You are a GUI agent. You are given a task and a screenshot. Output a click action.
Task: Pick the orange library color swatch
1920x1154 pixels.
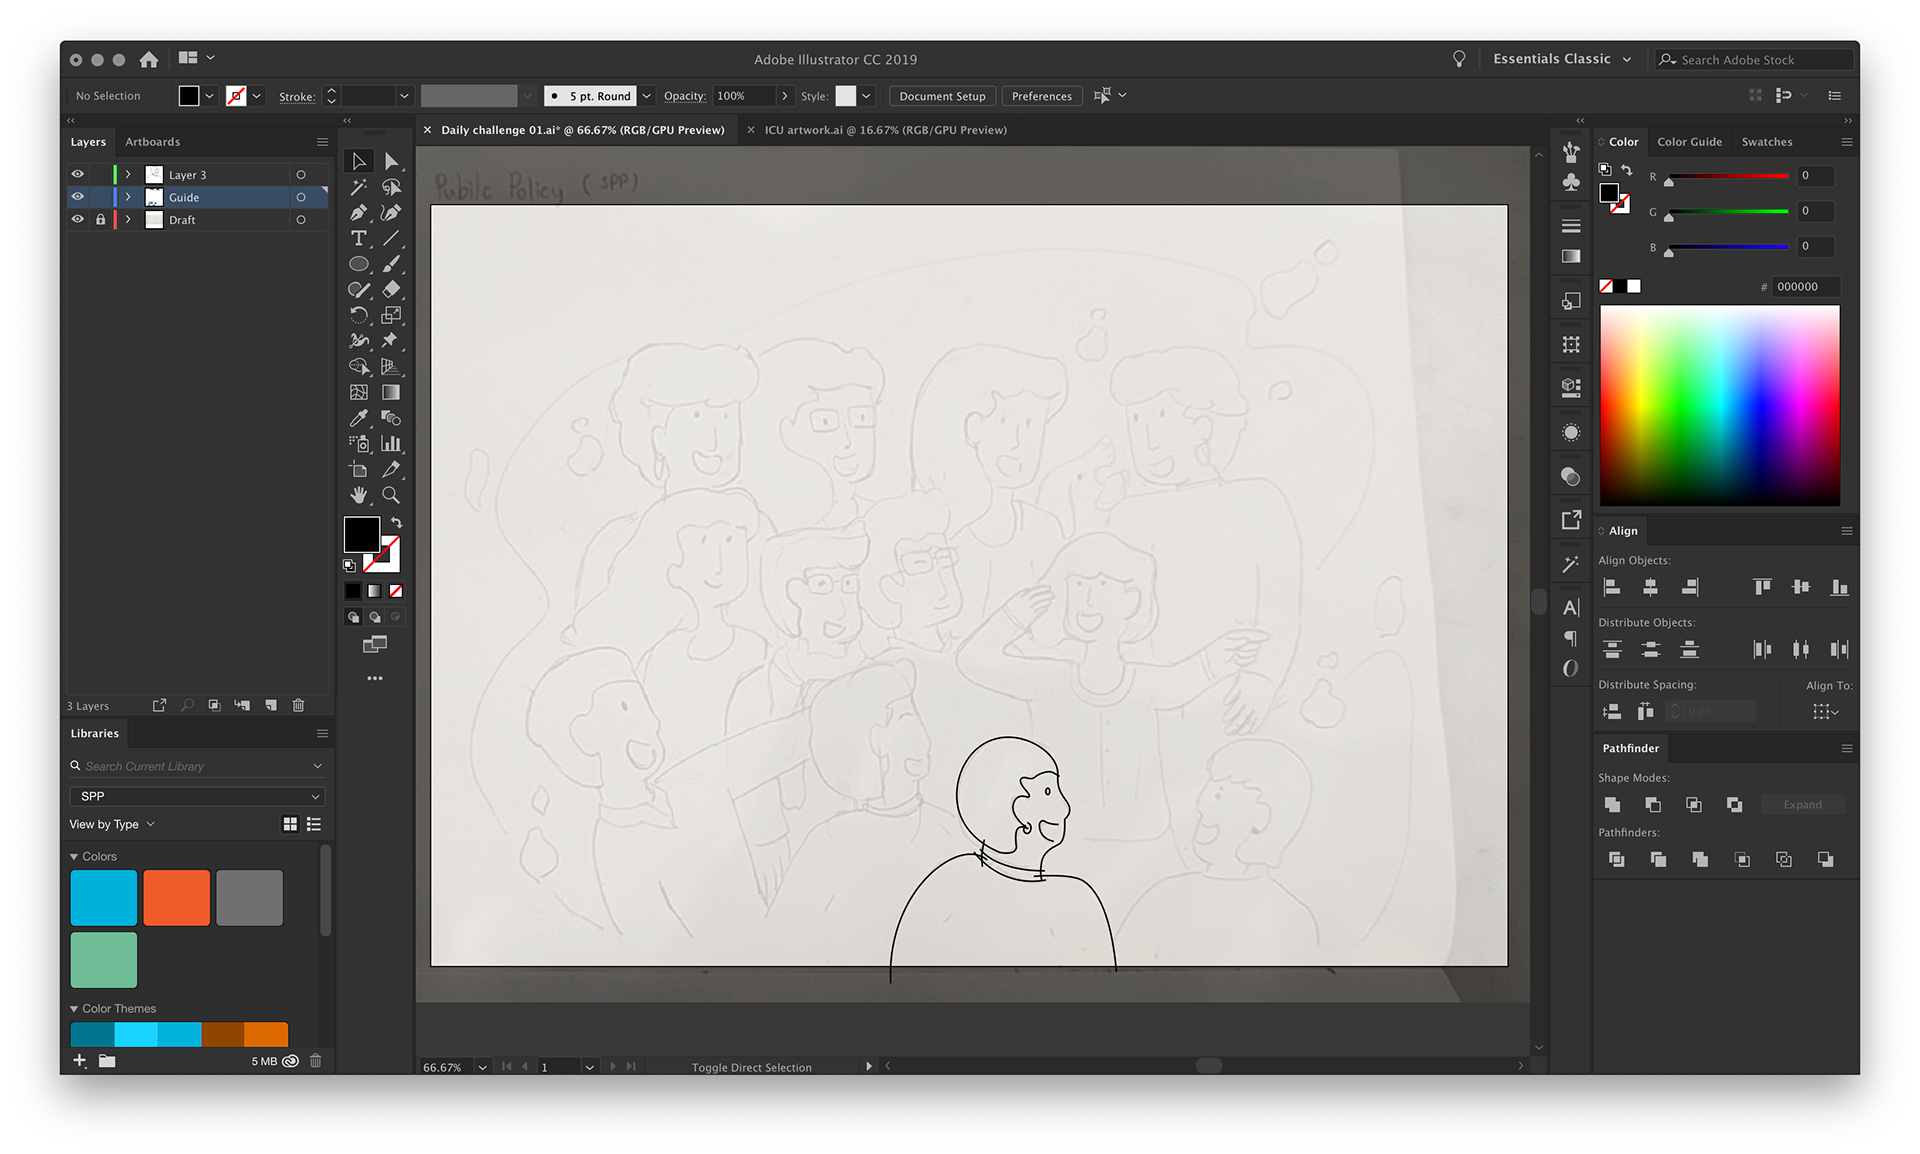(176, 897)
